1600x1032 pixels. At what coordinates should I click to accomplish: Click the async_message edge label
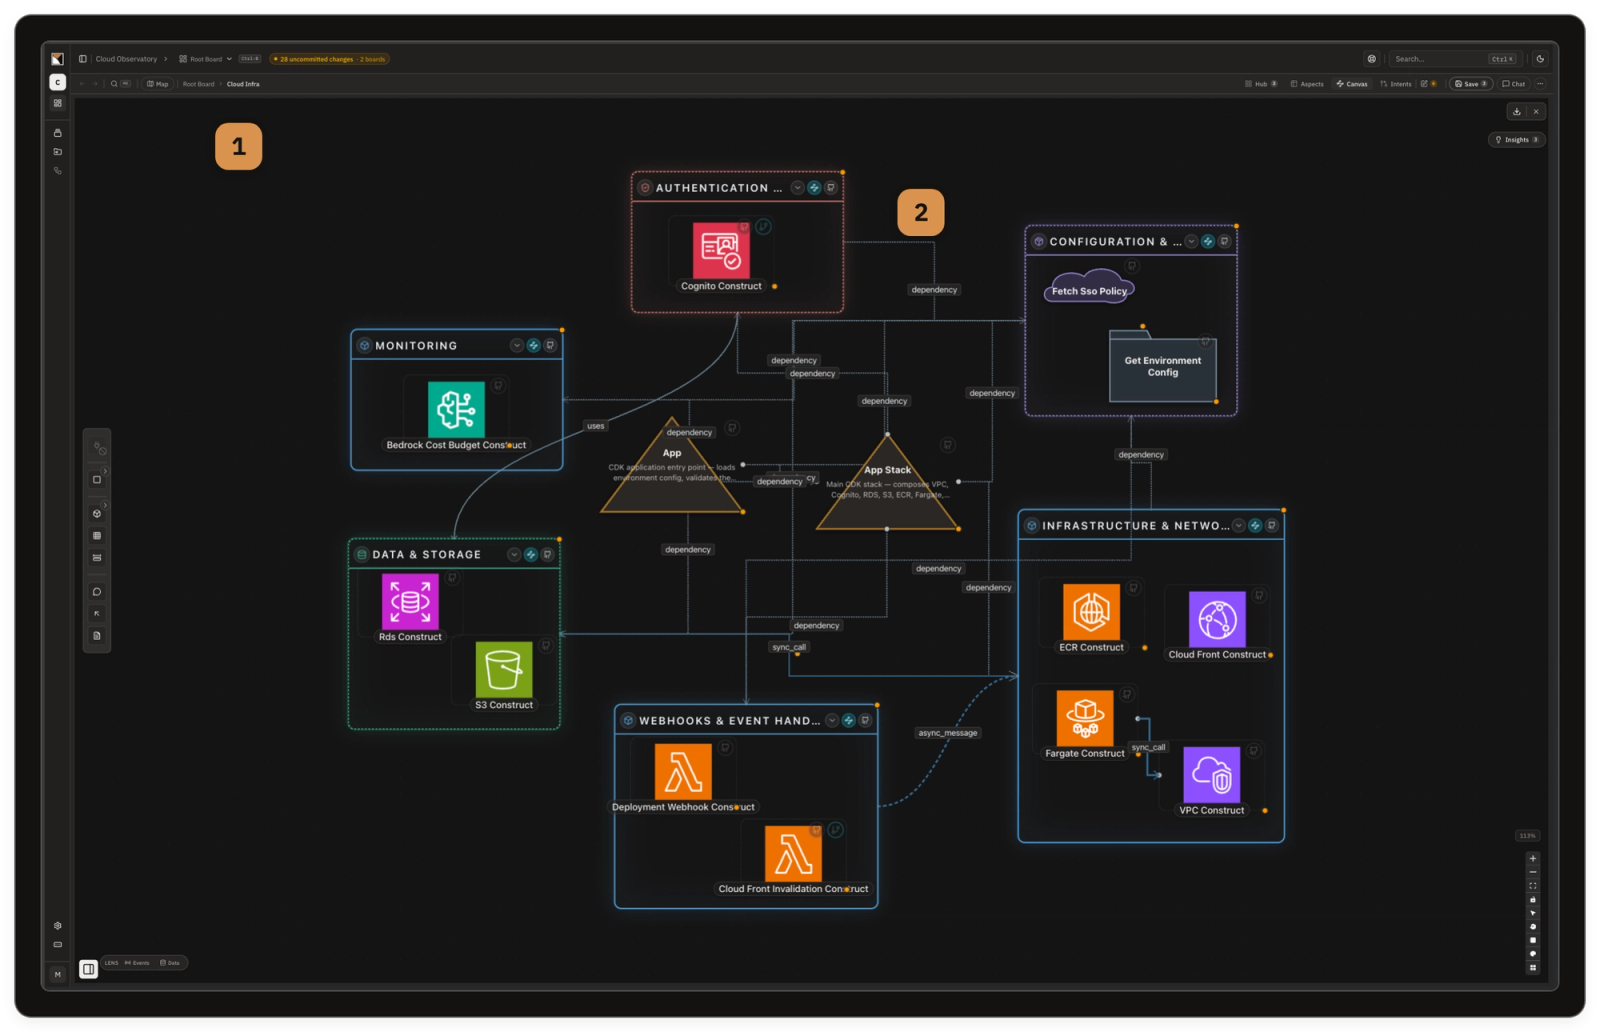click(948, 733)
